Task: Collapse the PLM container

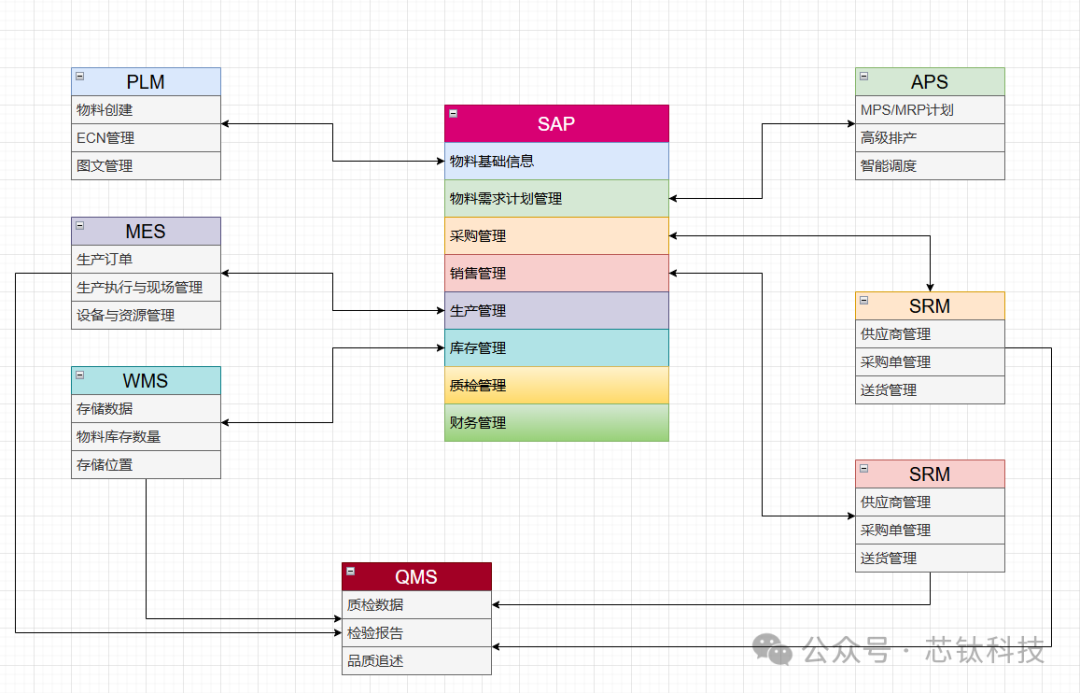Action: coord(80,76)
